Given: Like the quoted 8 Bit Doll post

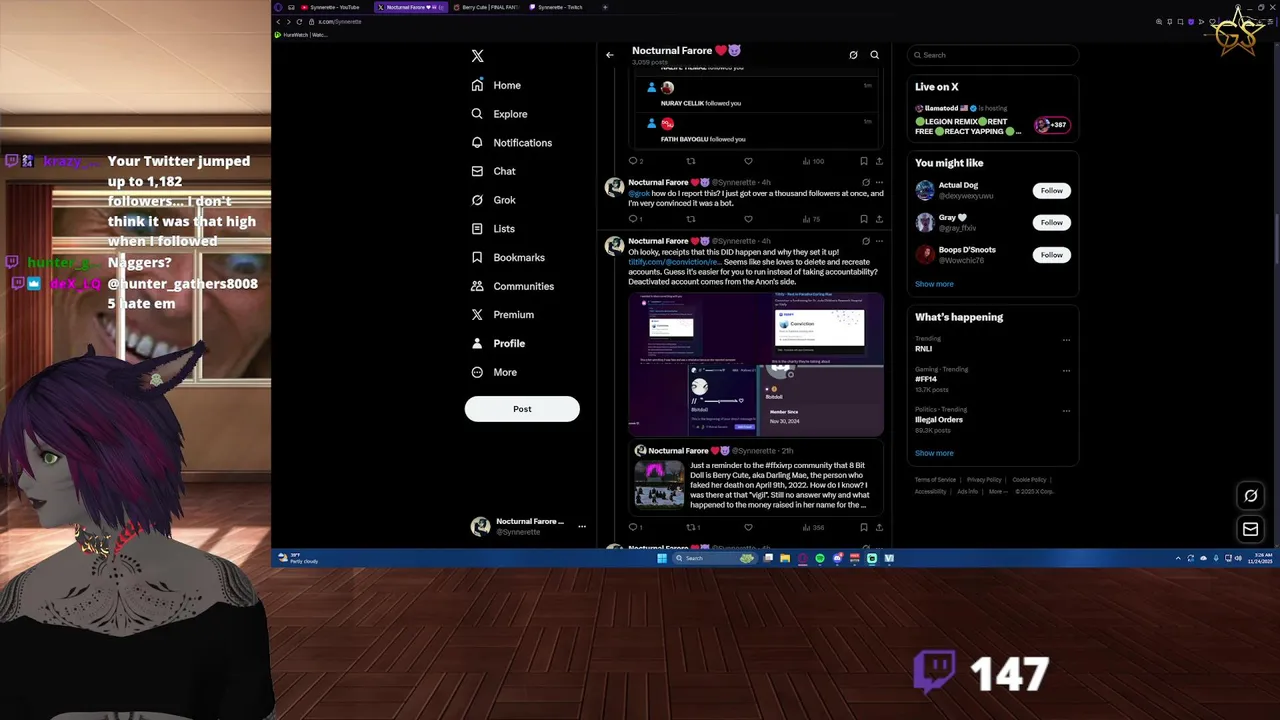Looking at the screenshot, I should [748, 527].
